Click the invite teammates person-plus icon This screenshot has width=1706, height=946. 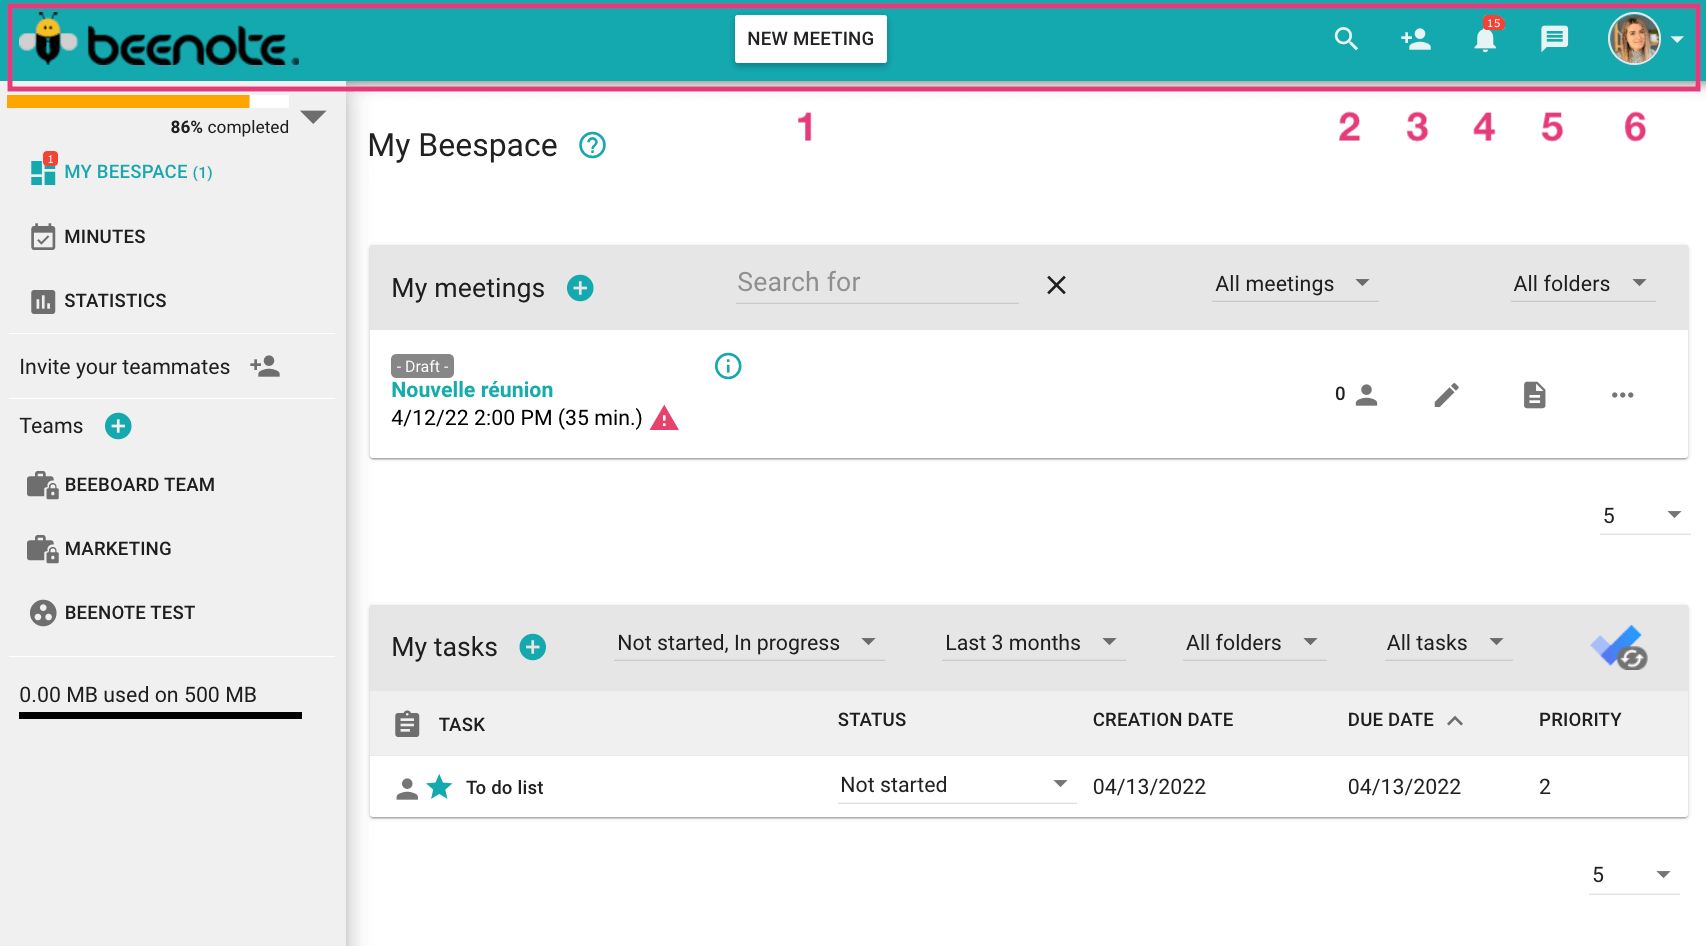pyautogui.click(x=265, y=366)
